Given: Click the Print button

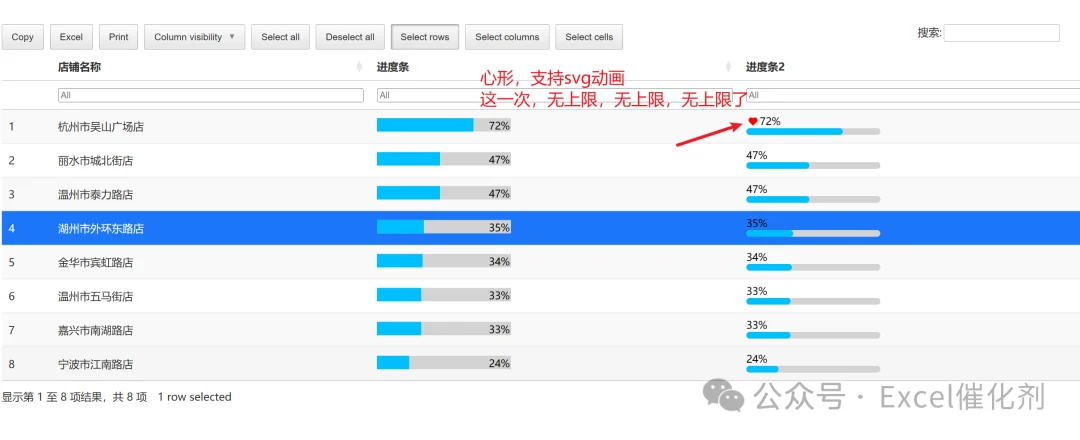Looking at the screenshot, I should click(x=118, y=37).
